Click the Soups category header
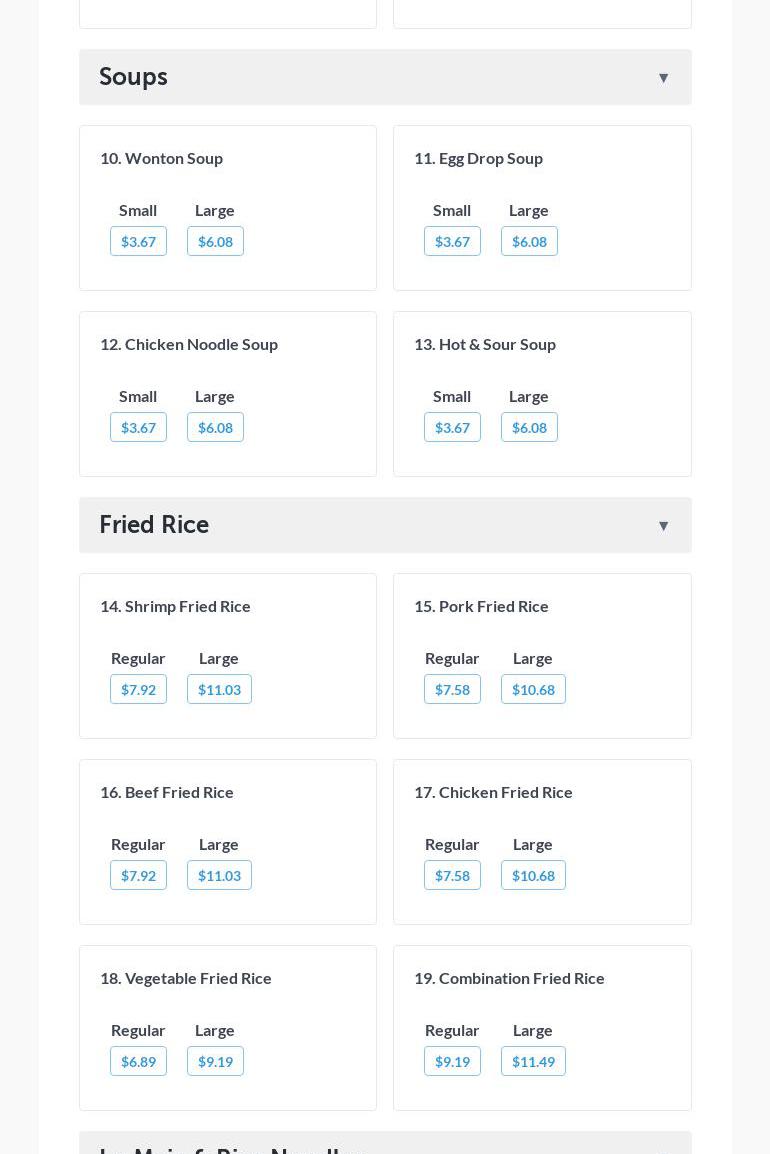The image size is (770, 1154). pyautogui.click(x=134, y=77)
